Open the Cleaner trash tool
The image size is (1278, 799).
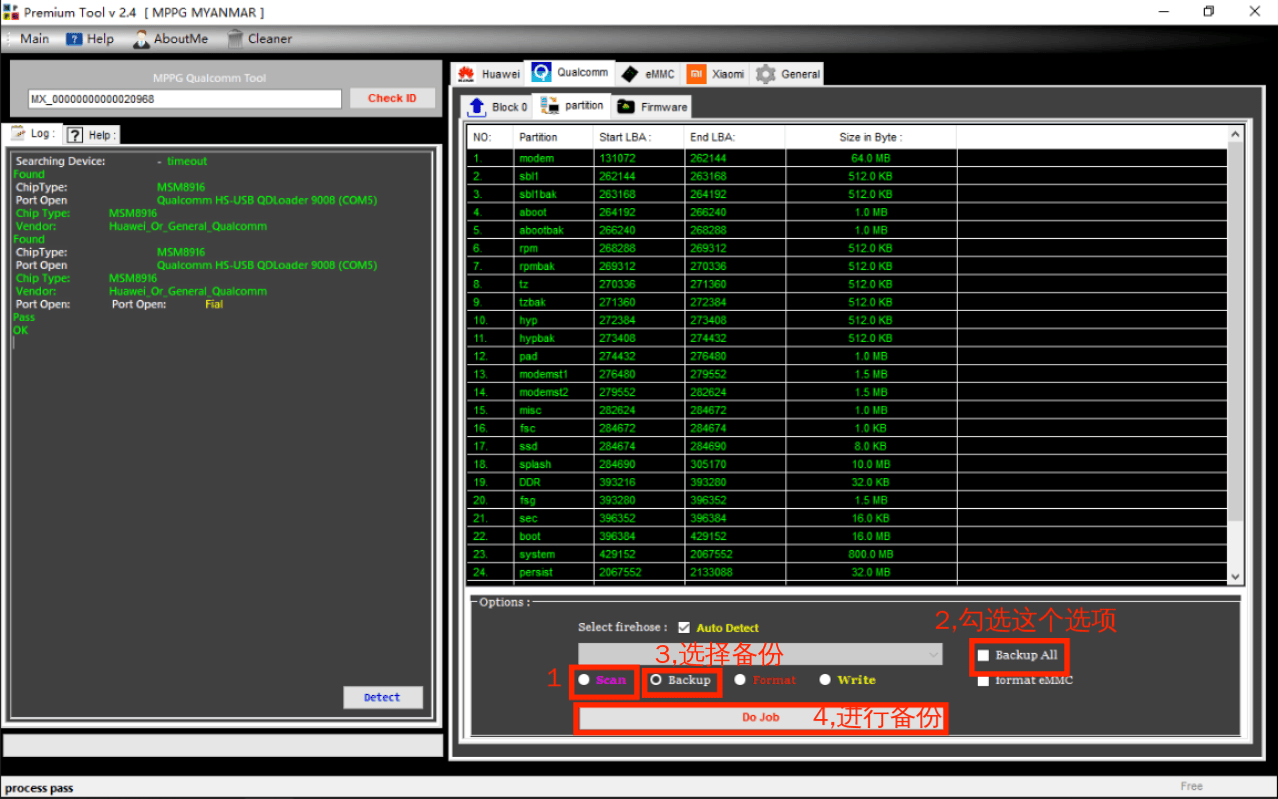point(259,39)
